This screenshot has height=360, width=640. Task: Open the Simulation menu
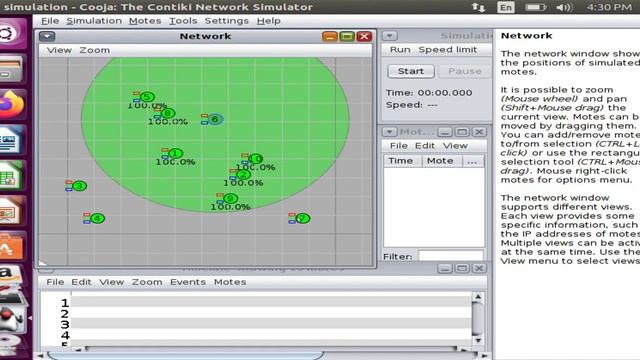94,21
